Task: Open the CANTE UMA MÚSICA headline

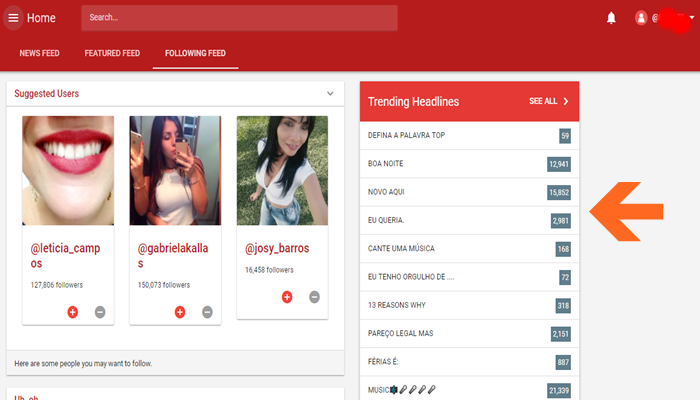Action: point(469,249)
